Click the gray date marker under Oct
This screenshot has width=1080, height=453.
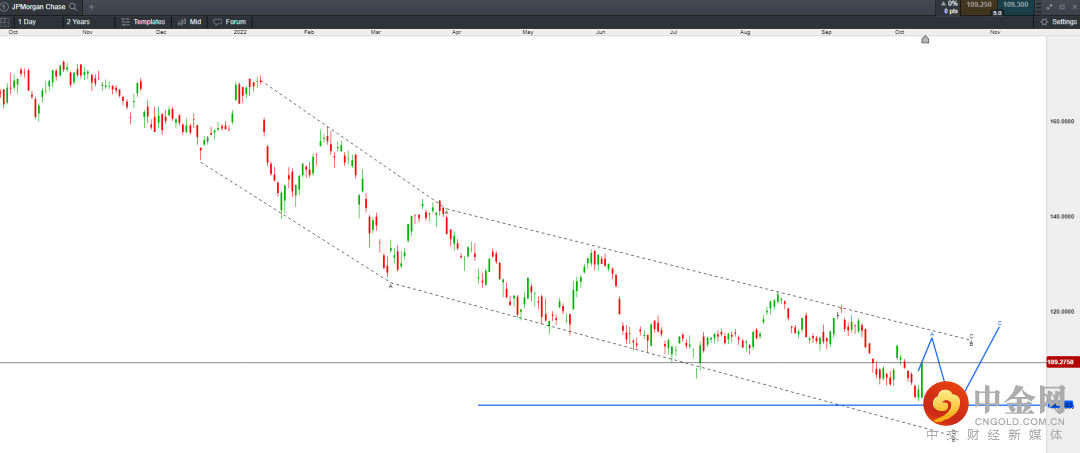point(925,40)
